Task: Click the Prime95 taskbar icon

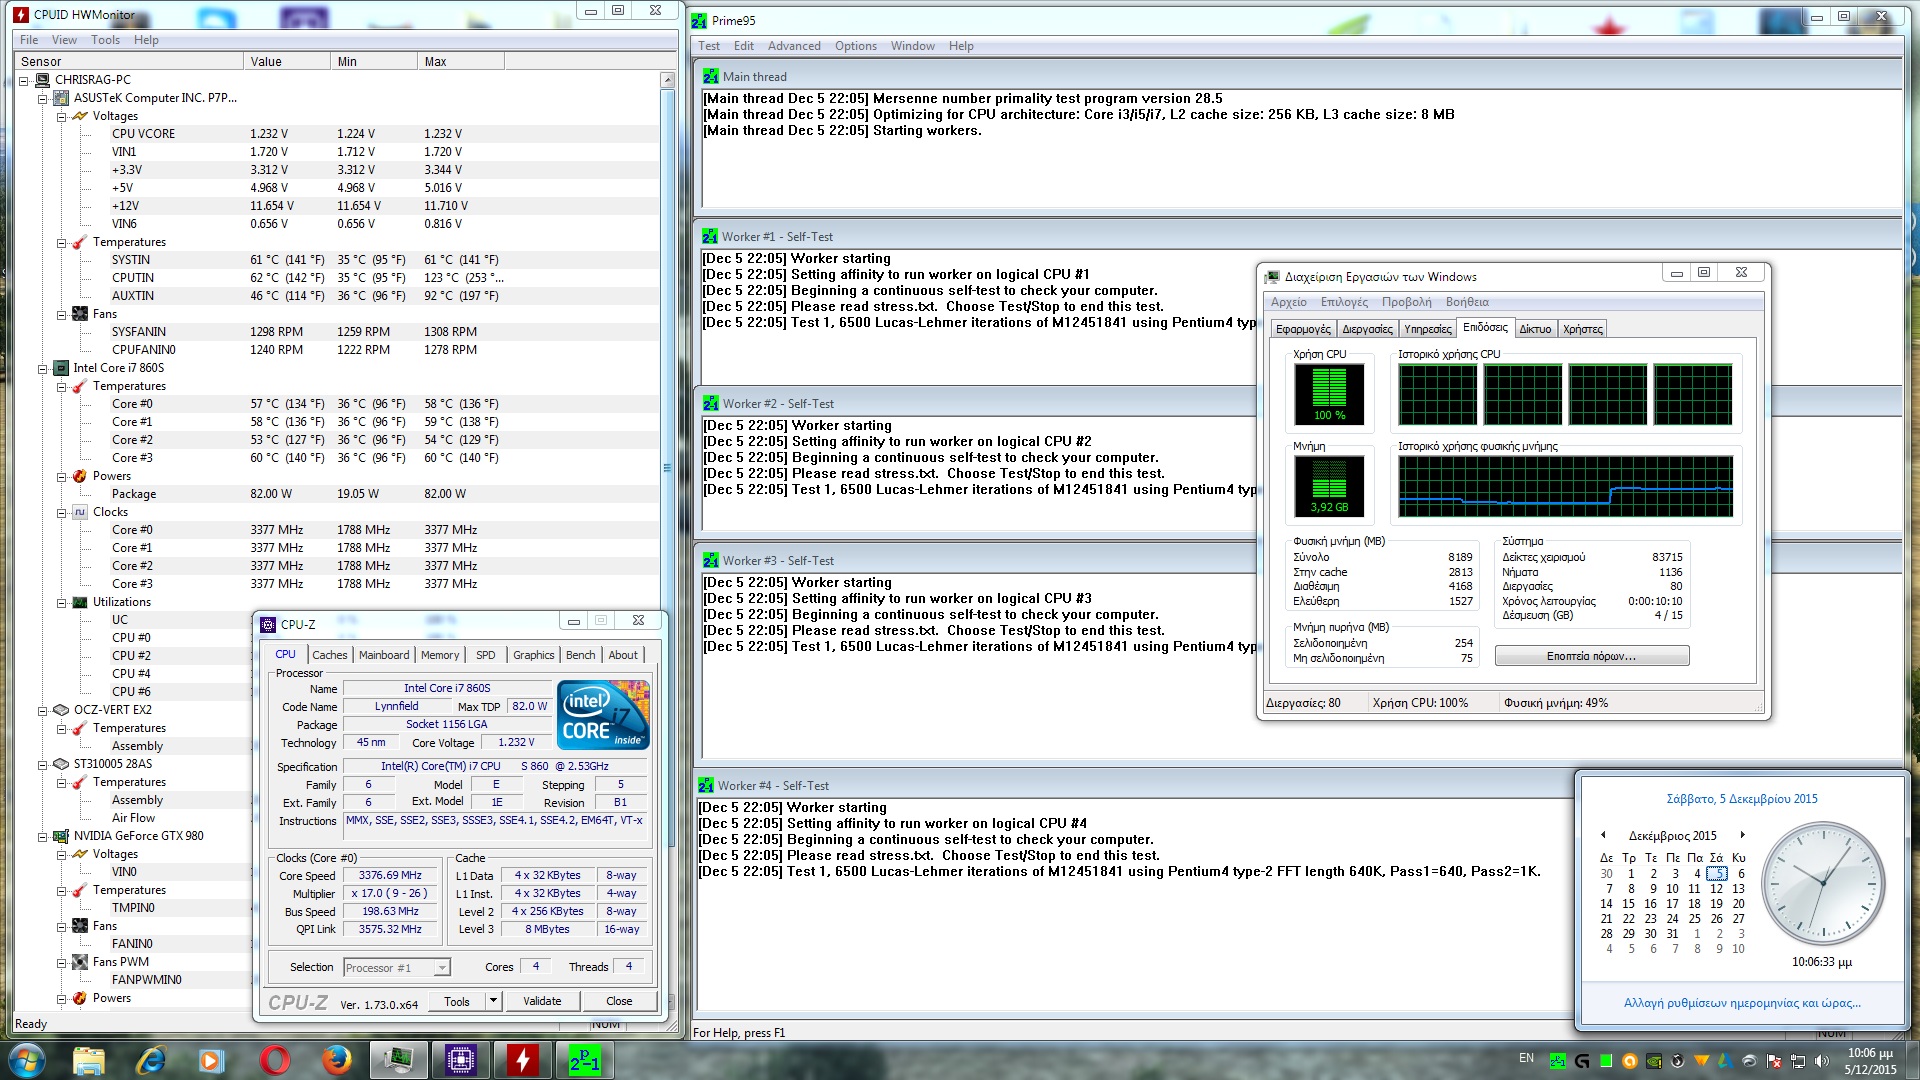Action: [585, 1060]
